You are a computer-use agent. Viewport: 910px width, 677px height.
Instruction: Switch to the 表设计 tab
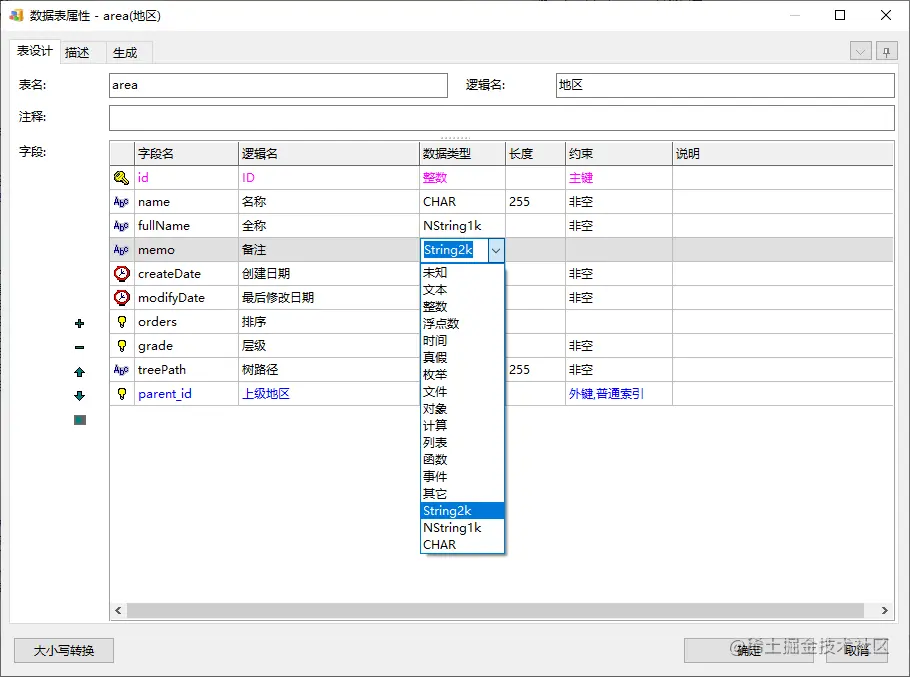[34, 51]
